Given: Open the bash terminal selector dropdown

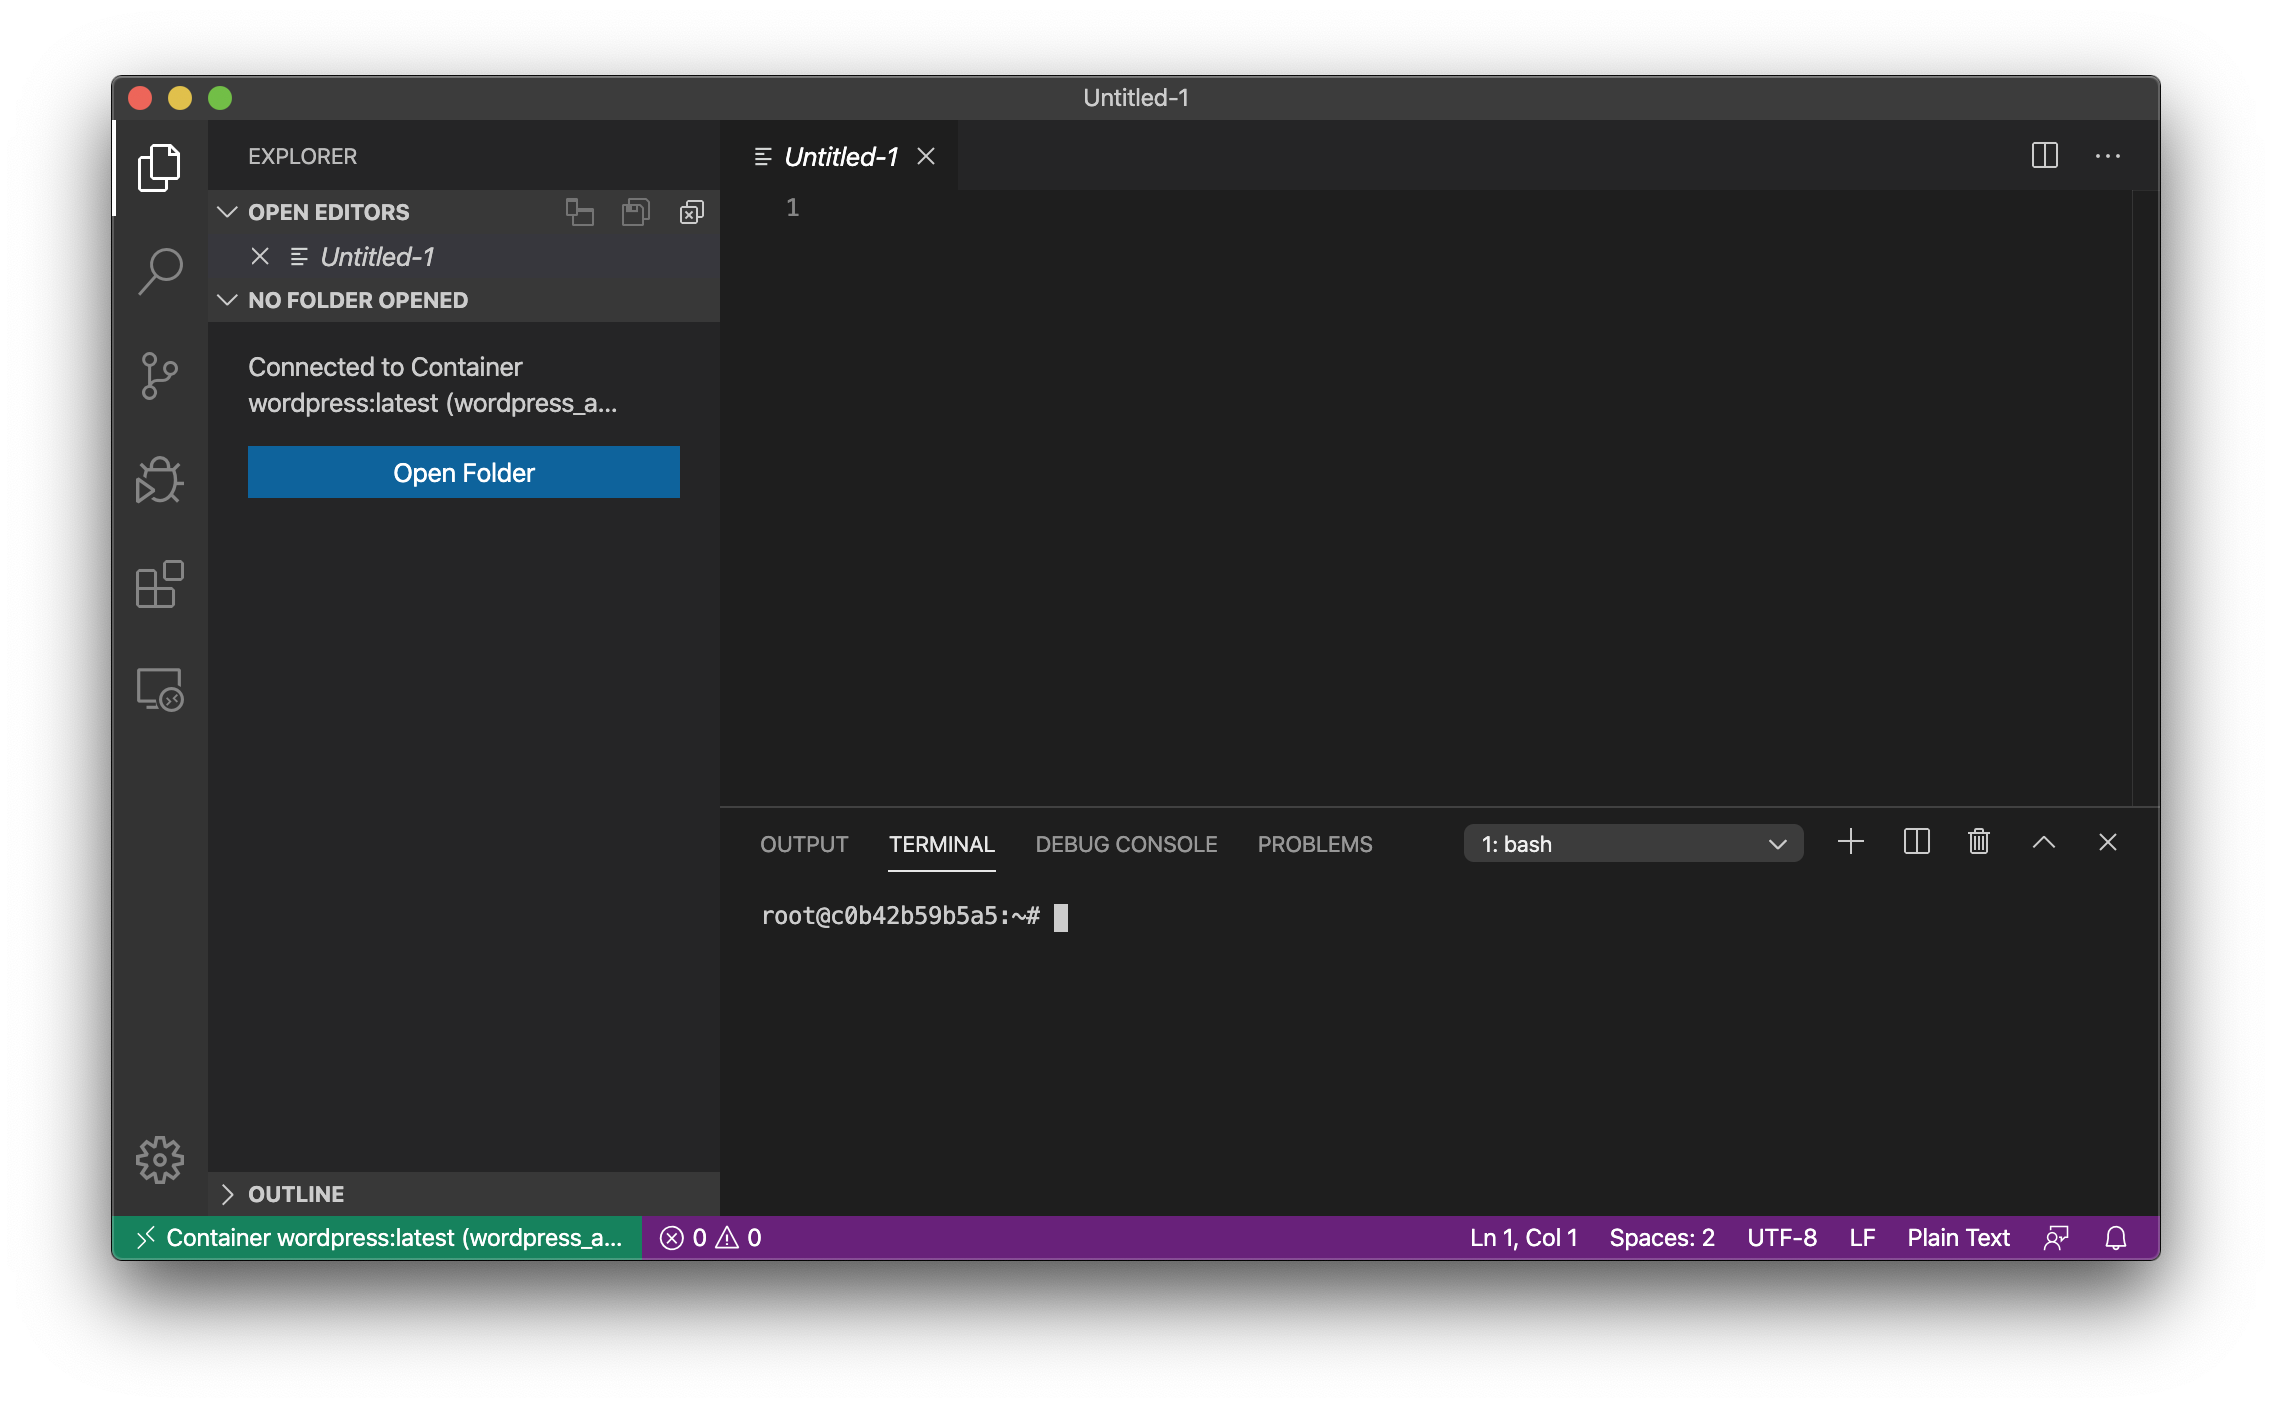Looking at the screenshot, I should (x=1633, y=844).
